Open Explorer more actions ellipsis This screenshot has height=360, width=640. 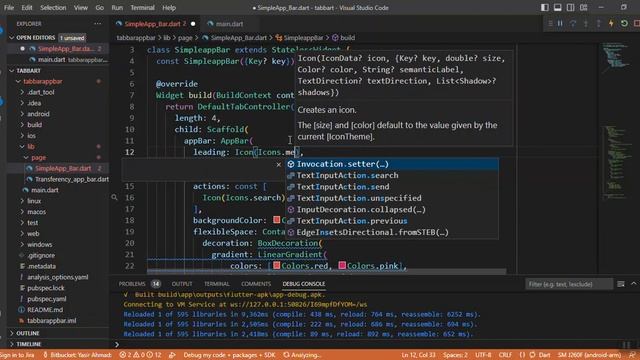coord(98,24)
